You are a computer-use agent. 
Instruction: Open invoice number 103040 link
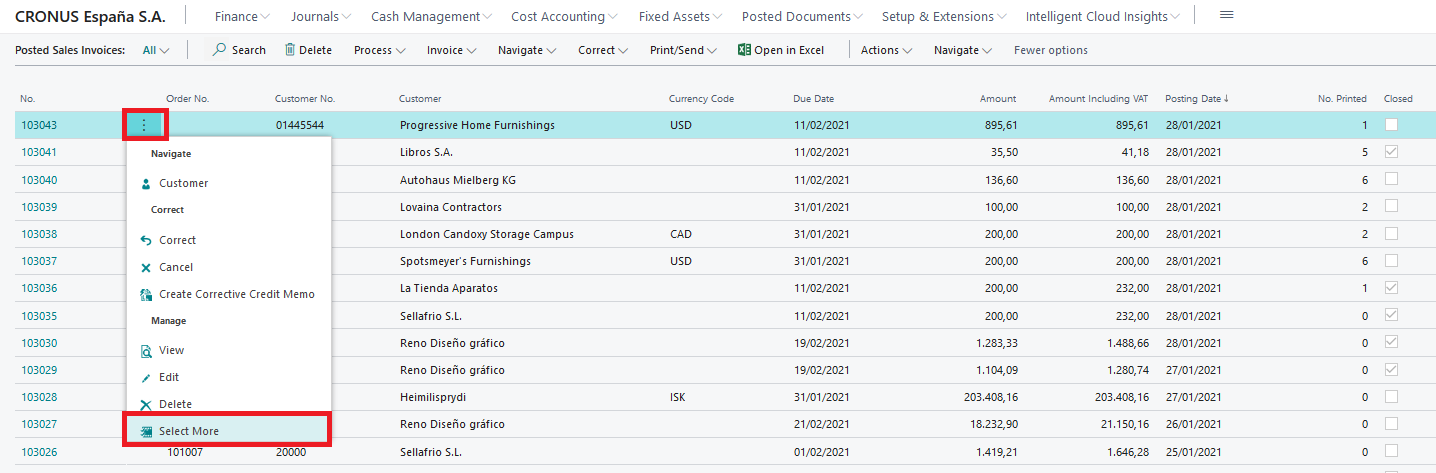click(x=39, y=180)
